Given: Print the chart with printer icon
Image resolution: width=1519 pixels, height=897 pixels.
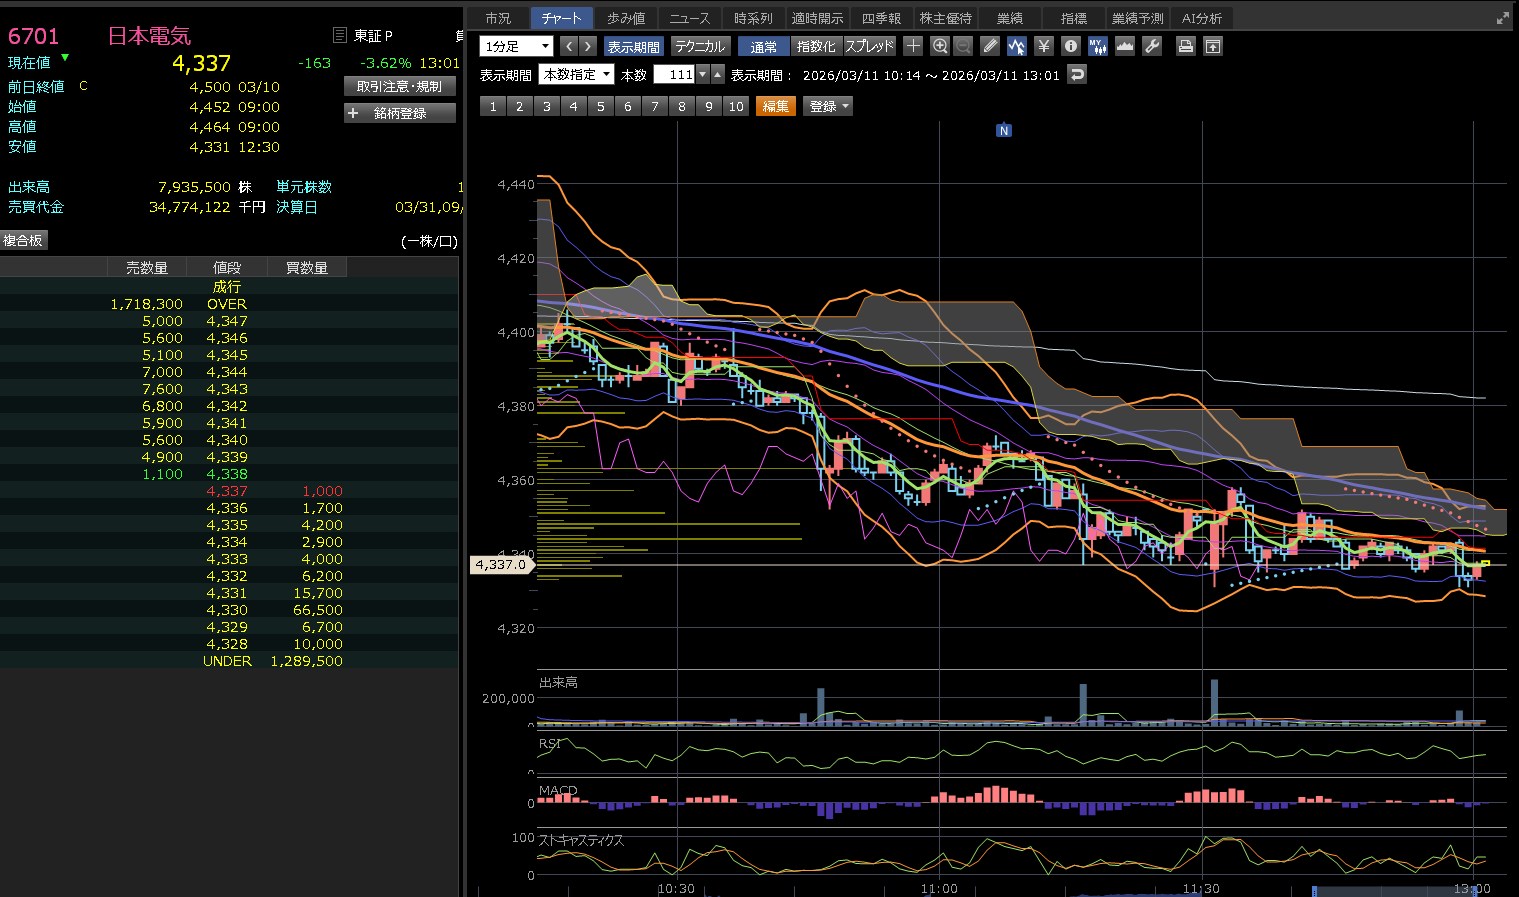Looking at the screenshot, I should tap(1185, 46).
